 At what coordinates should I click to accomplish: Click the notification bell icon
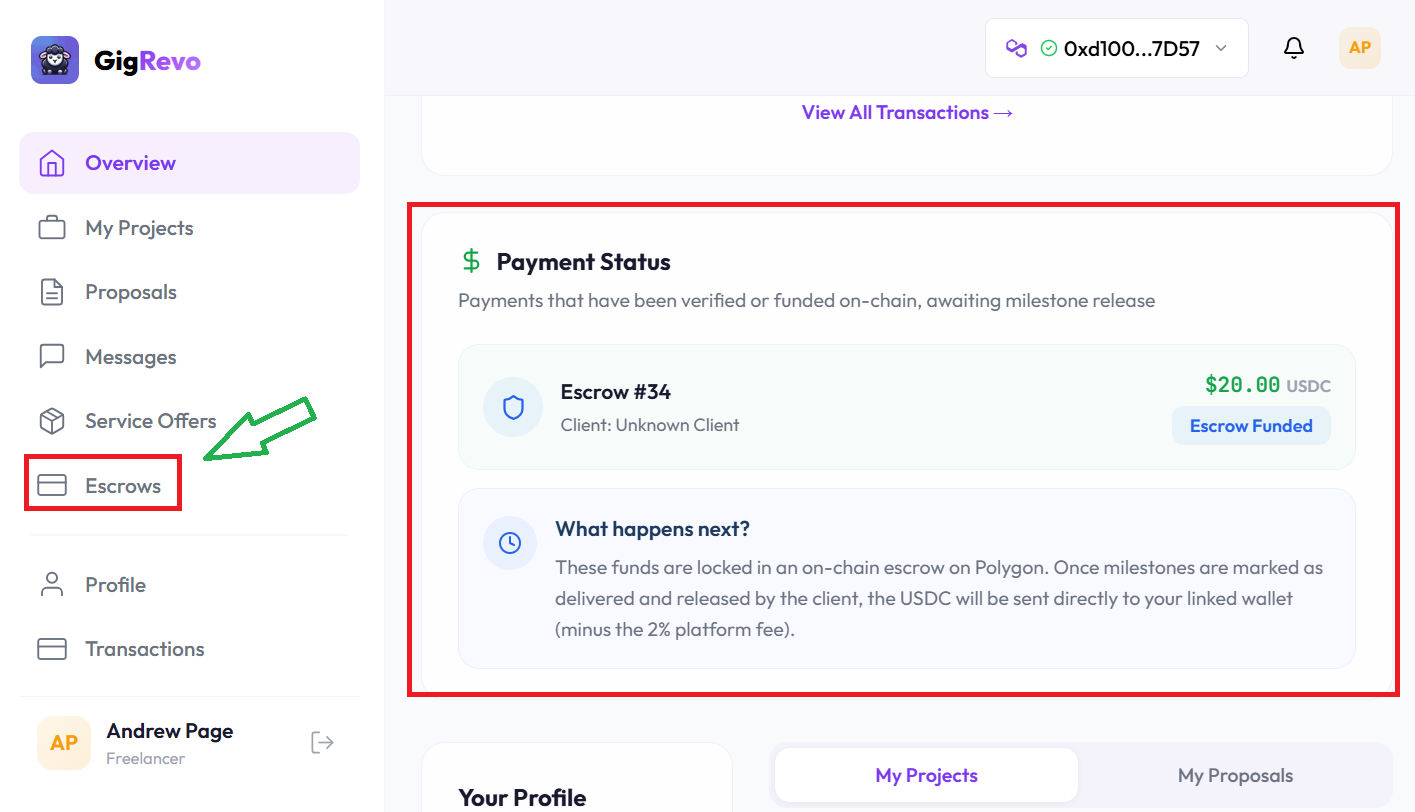[x=1293, y=47]
